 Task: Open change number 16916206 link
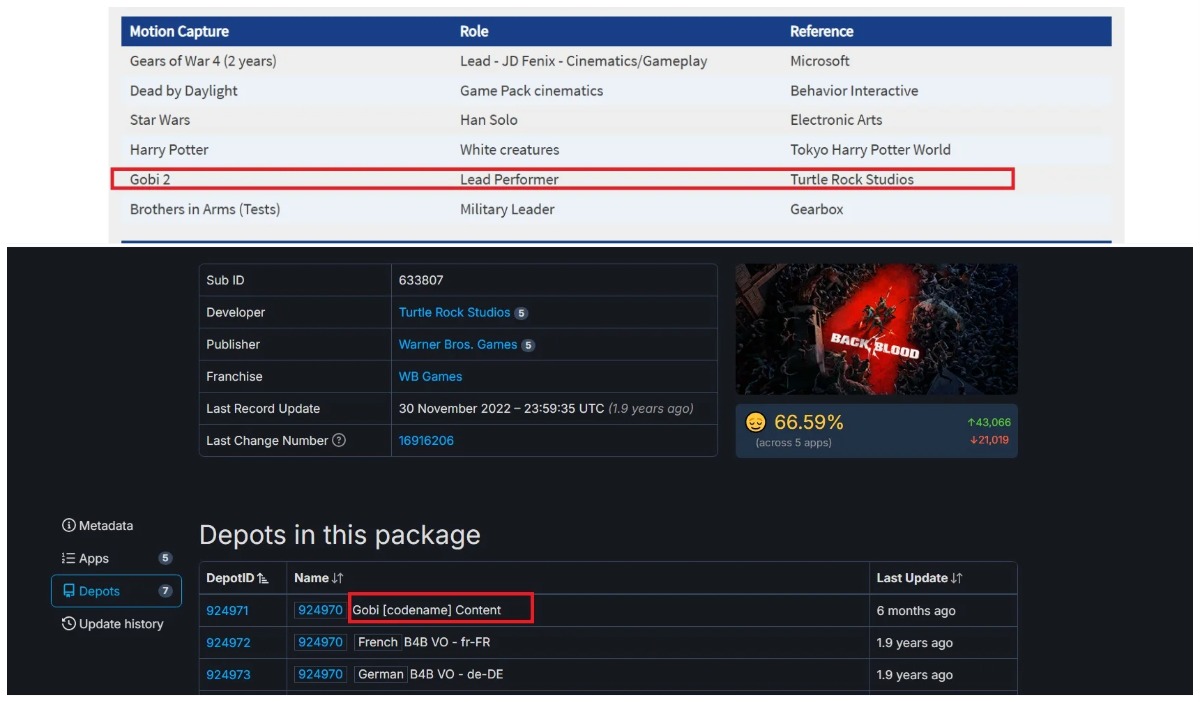(x=426, y=441)
